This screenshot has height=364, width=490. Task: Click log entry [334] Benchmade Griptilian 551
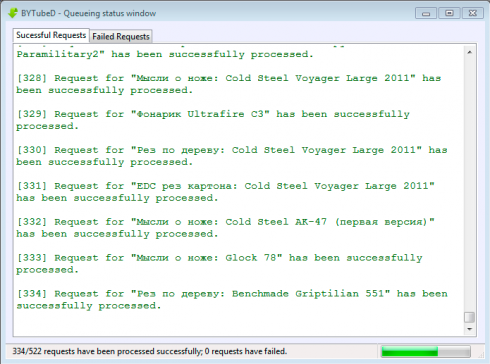pos(232,300)
